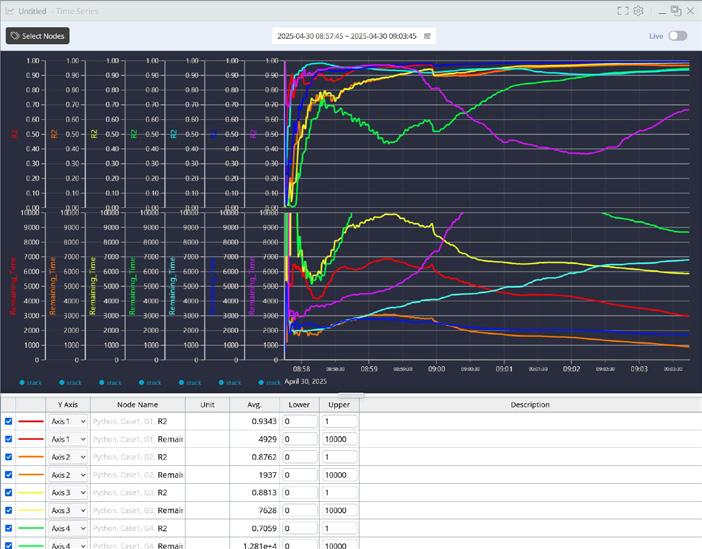Open Axis 1 dropdown in the G1 R2 row
702x549 pixels.
(68, 421)
